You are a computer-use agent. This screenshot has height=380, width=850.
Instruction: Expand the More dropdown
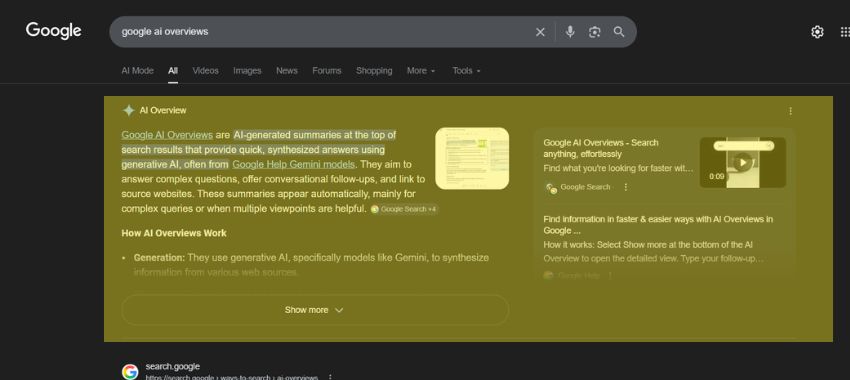(x=421, y=70)
